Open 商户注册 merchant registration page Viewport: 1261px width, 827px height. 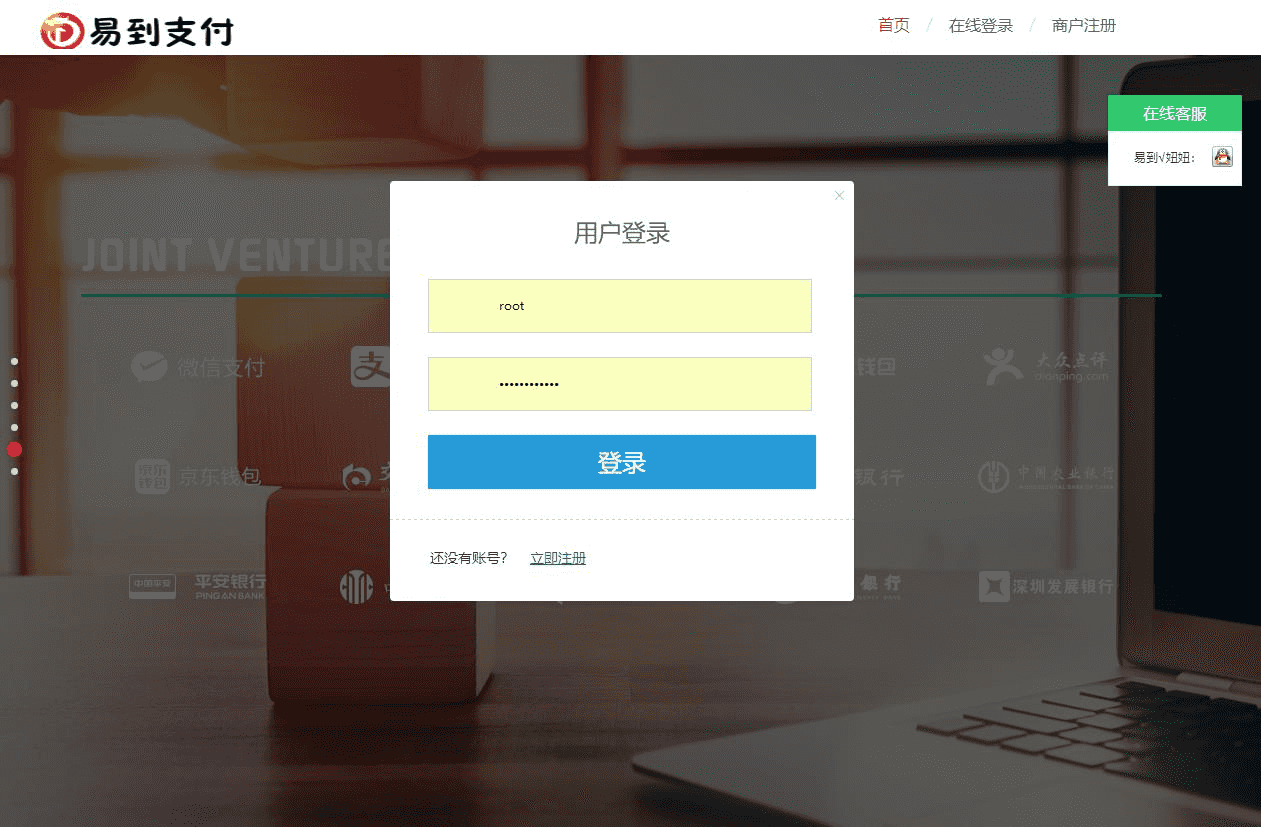[x=1083, y=25]
